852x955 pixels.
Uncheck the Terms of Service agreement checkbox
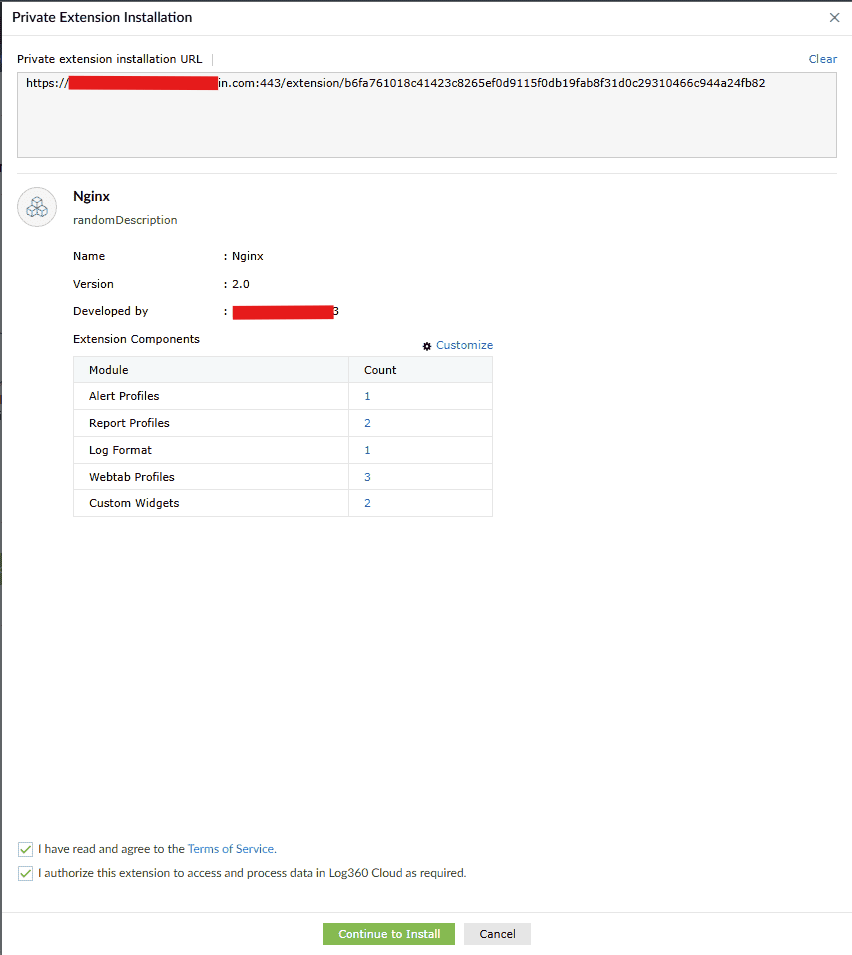click(x=26, y=849)
